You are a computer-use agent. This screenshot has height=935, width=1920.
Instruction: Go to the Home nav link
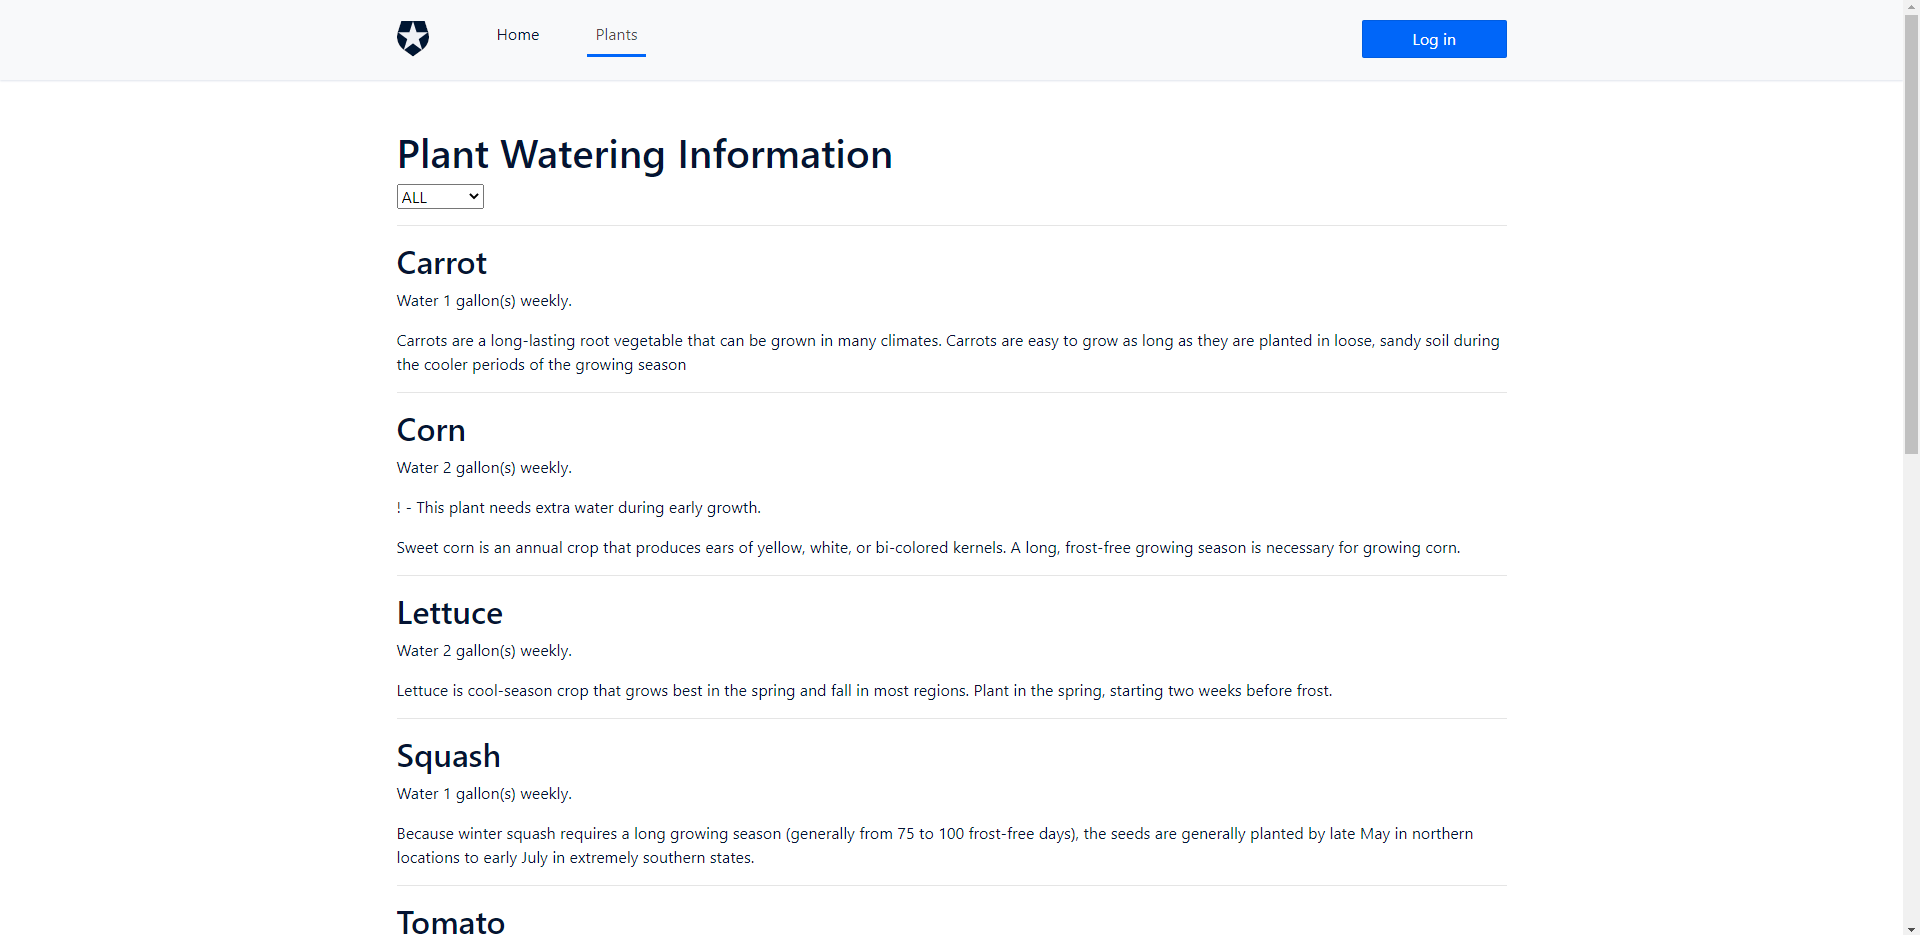click(517, 35)
